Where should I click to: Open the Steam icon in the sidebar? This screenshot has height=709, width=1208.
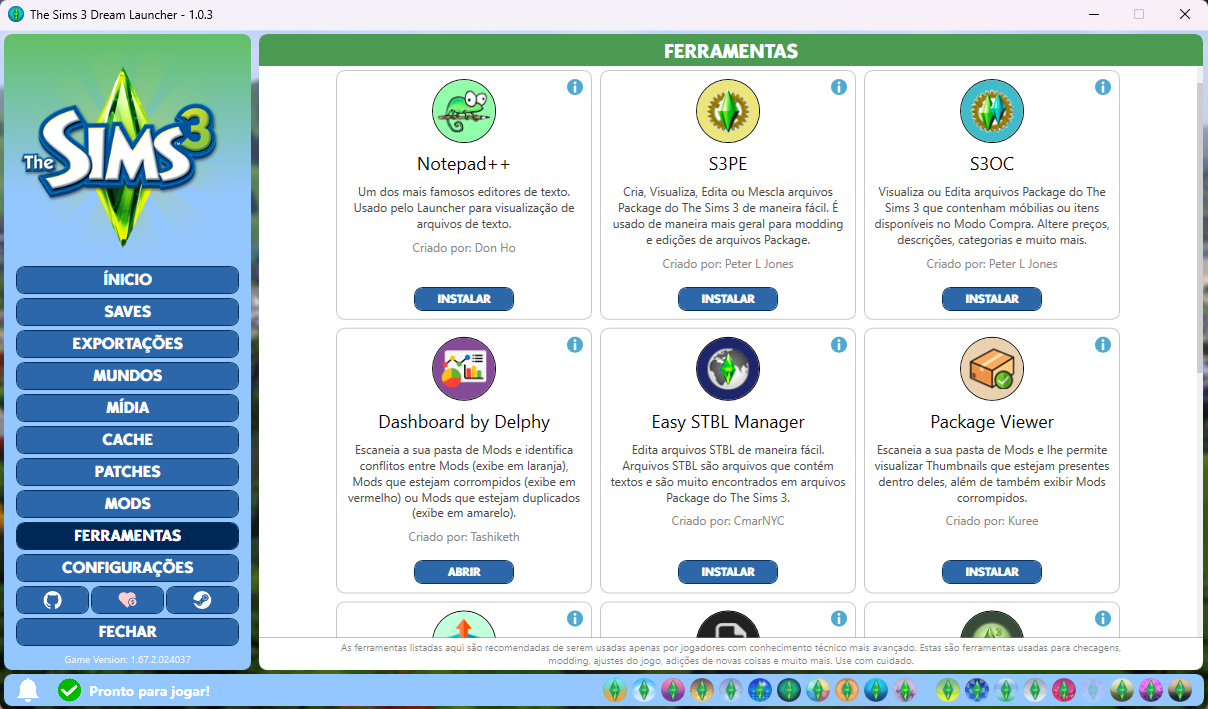pos(202,600)
